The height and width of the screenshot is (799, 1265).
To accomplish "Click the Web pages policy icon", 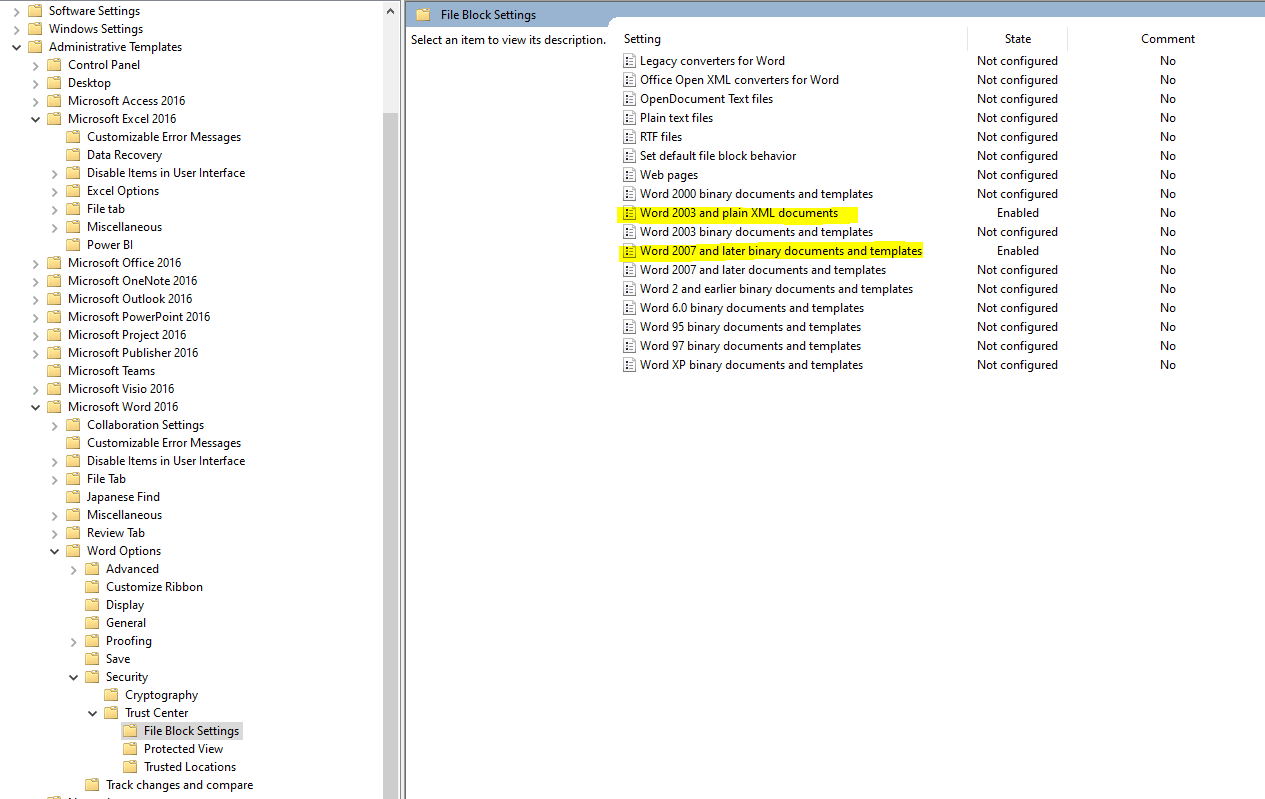I will coord(629,175).
